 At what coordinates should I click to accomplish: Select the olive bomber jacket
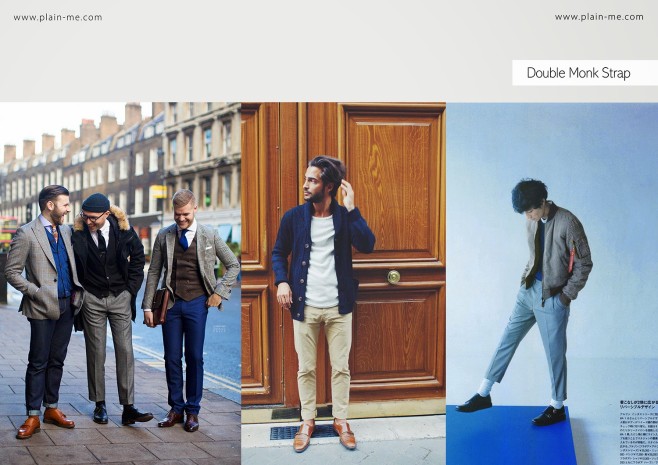pyautogui.click(x=558, y=252)
